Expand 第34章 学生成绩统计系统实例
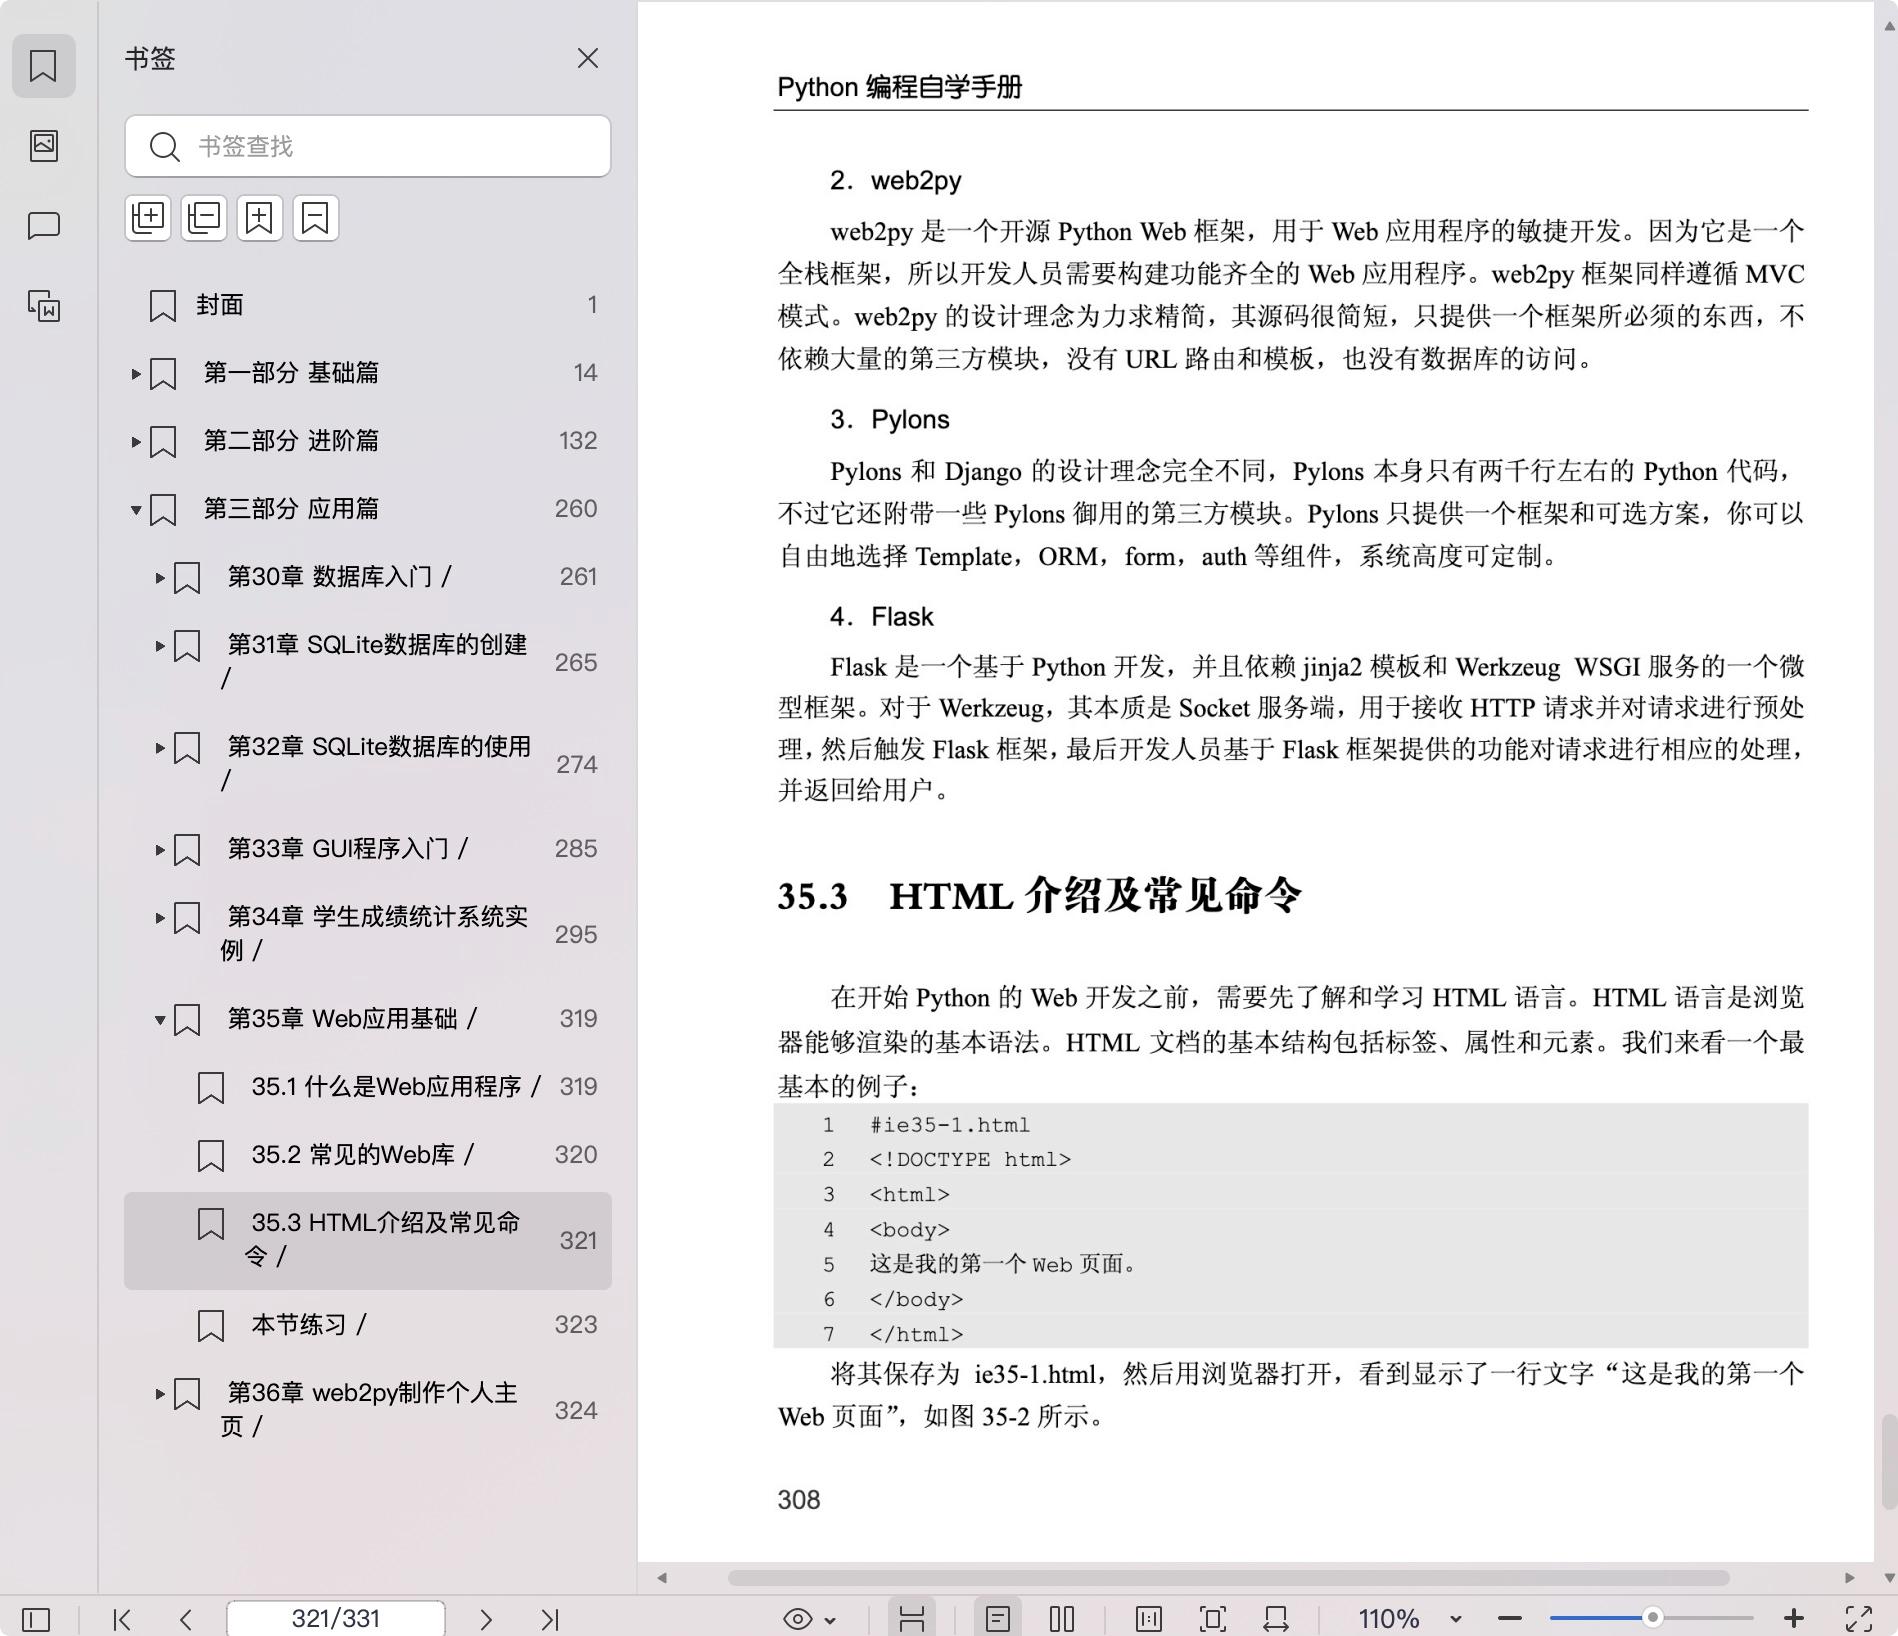 click(159, 918)
